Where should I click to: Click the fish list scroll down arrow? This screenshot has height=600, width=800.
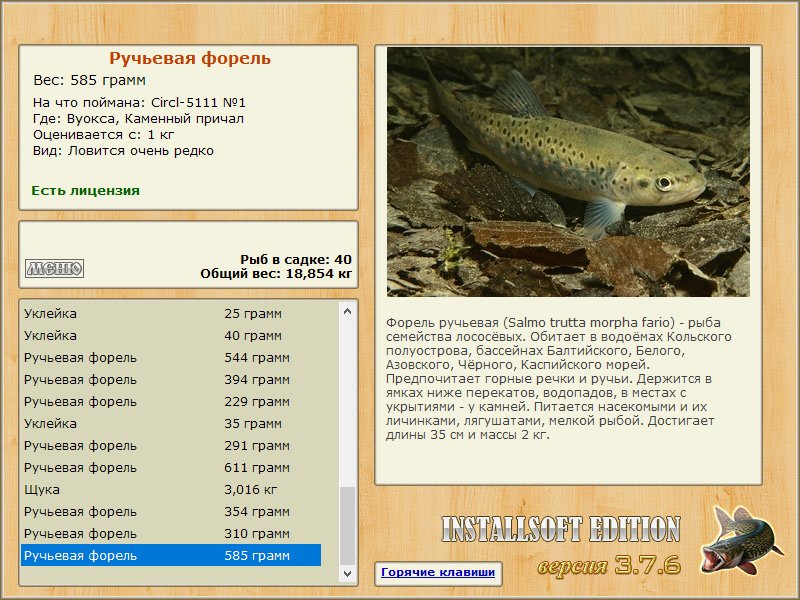click(347, 573)
